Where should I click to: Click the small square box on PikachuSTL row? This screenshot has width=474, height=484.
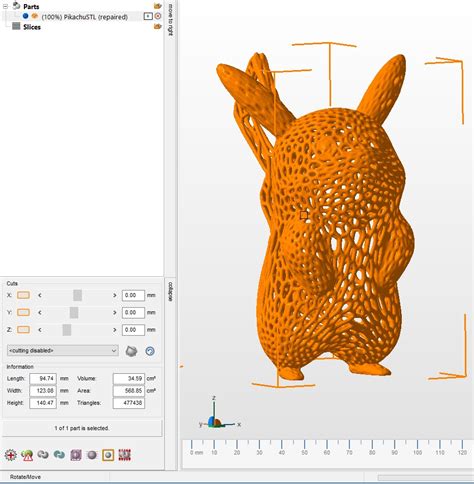click(x=148, y=16)
